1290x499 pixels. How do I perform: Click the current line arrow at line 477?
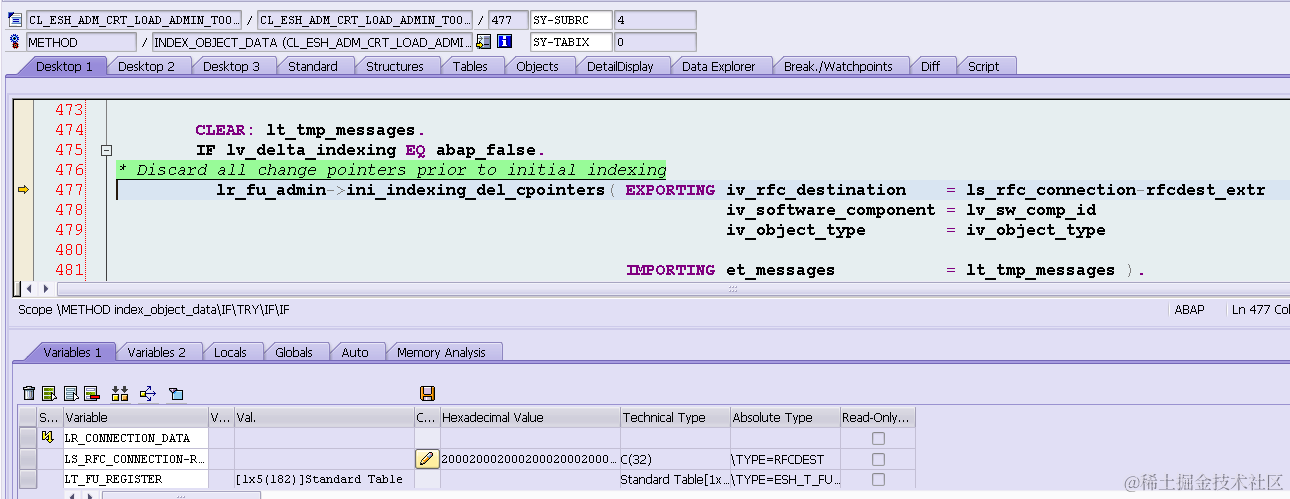(x=24, y=190)
